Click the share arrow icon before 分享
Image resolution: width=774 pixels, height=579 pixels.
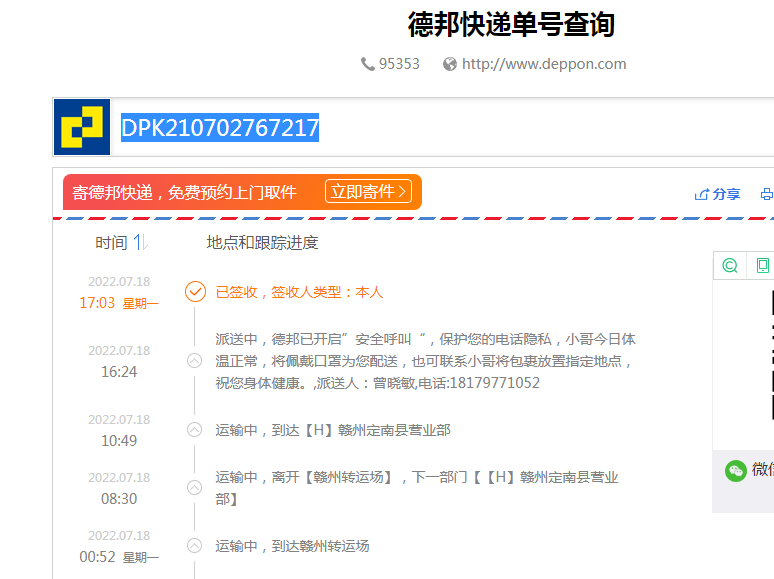coord(701,194)
